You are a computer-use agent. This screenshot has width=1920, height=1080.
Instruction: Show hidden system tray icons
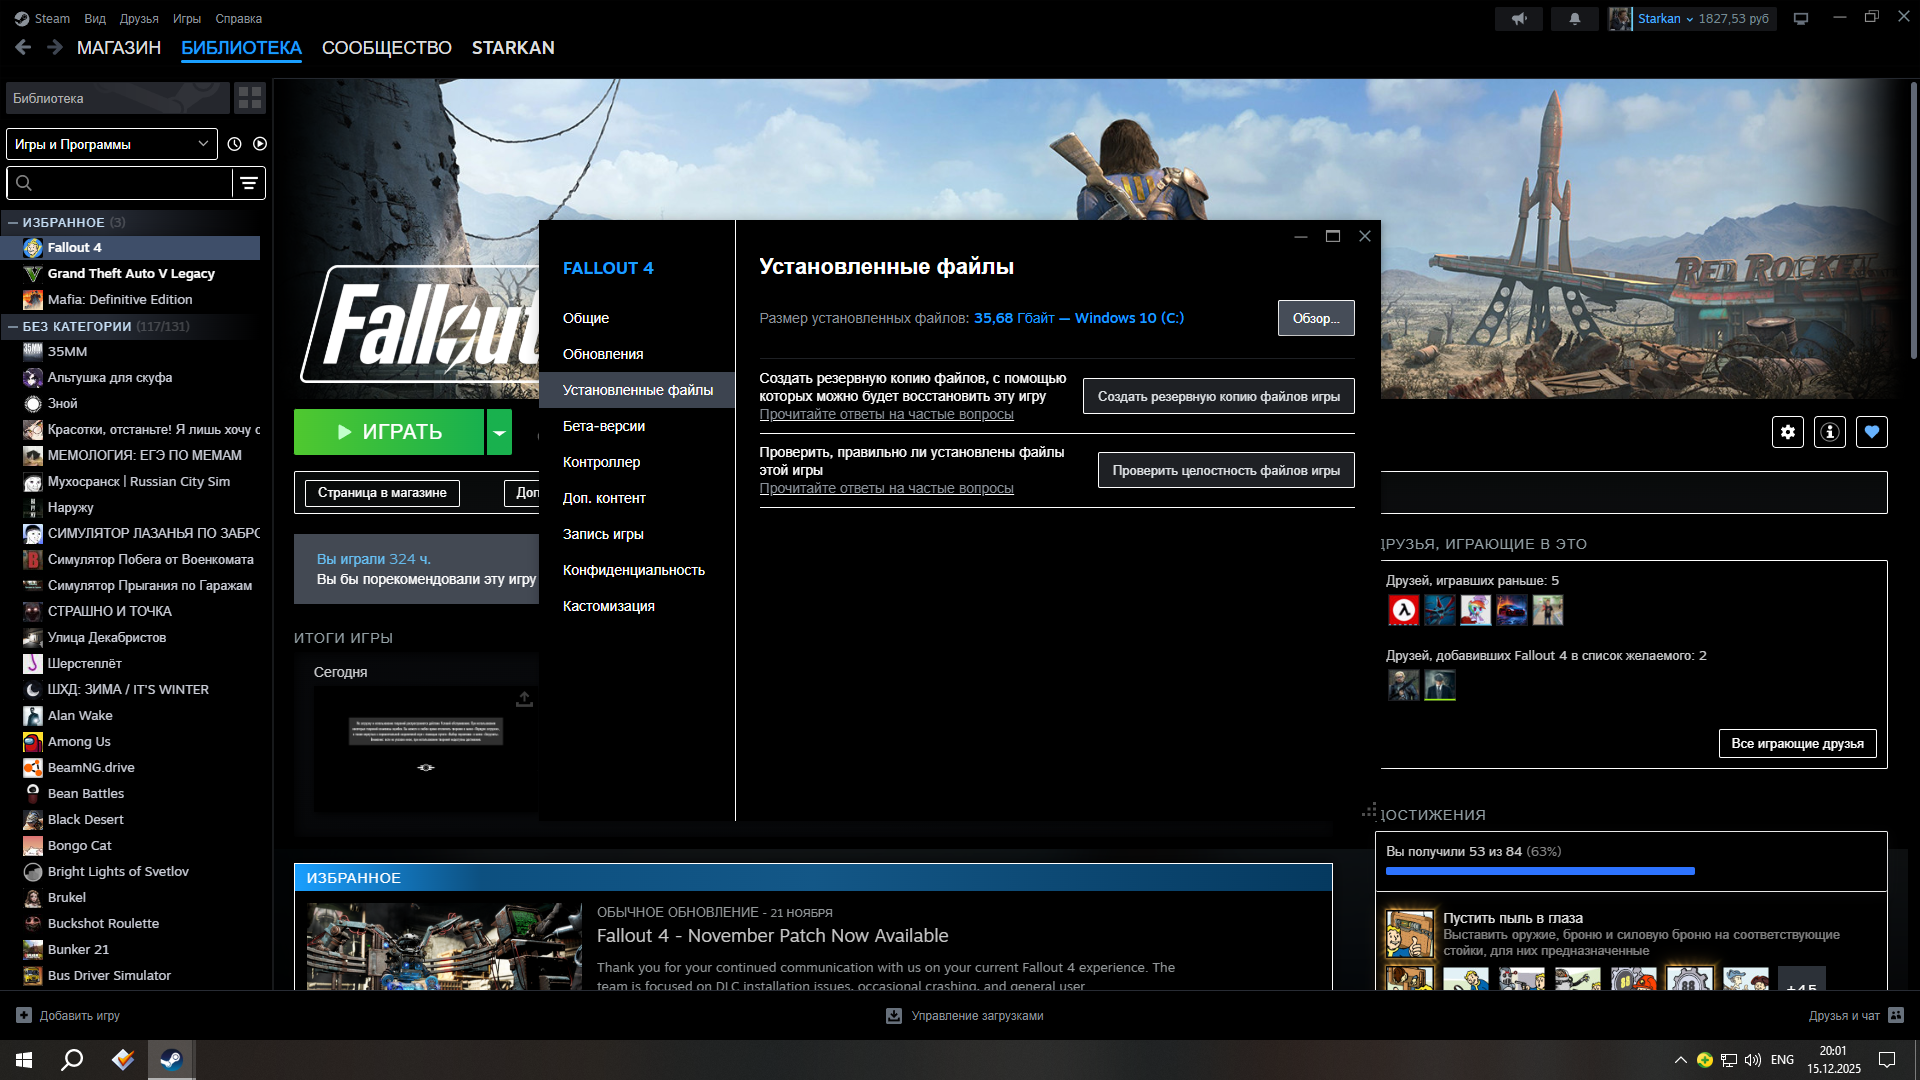click(1680, 1060)
